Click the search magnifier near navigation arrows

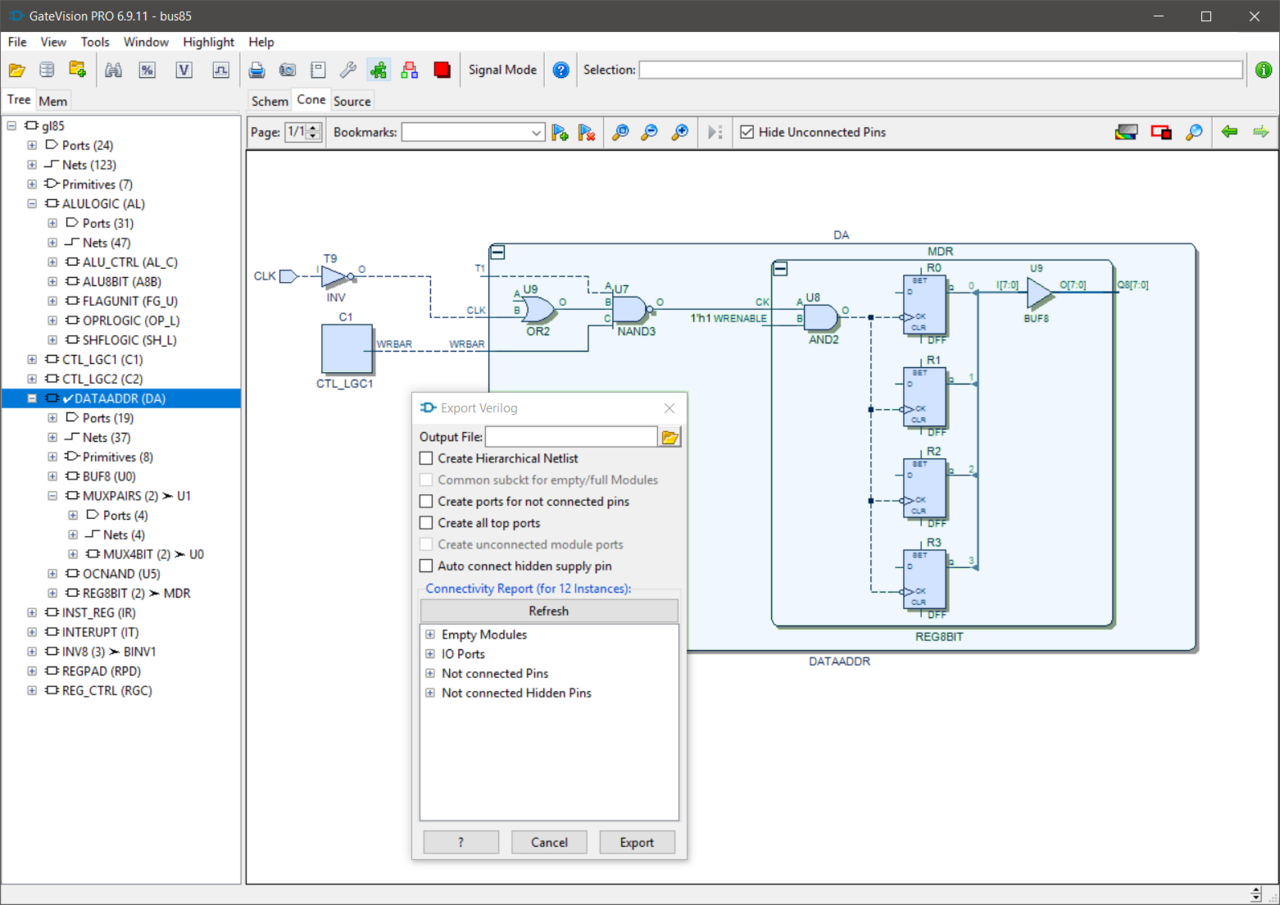coord(1194,132)
